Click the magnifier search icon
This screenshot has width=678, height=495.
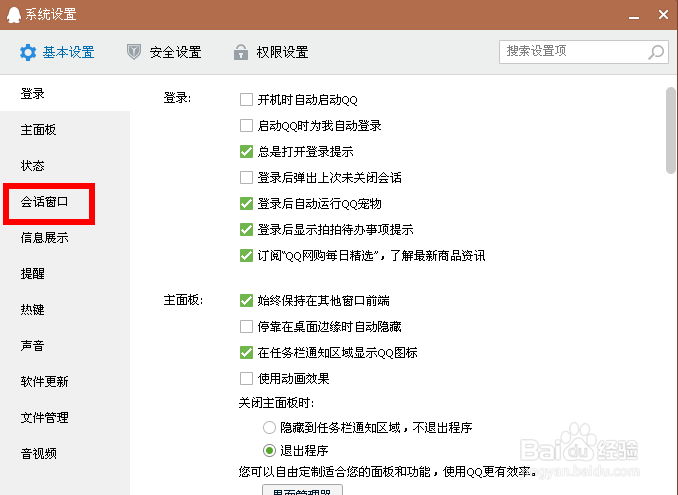click(656, 52)
